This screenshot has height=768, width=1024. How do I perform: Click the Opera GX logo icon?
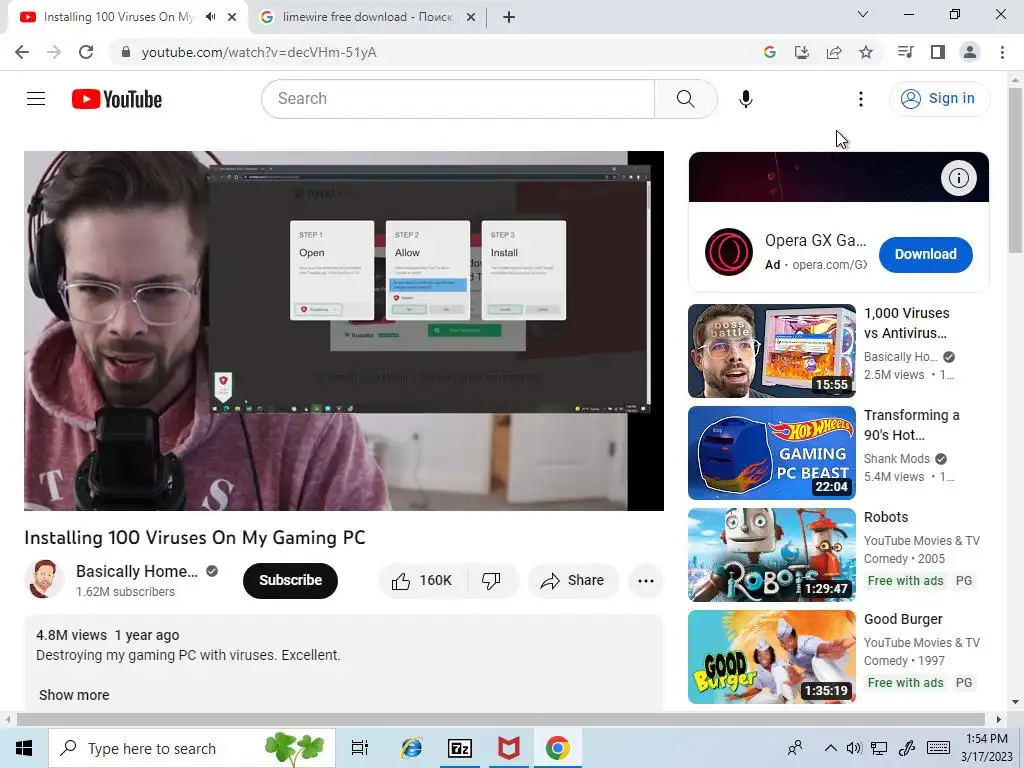728,252
